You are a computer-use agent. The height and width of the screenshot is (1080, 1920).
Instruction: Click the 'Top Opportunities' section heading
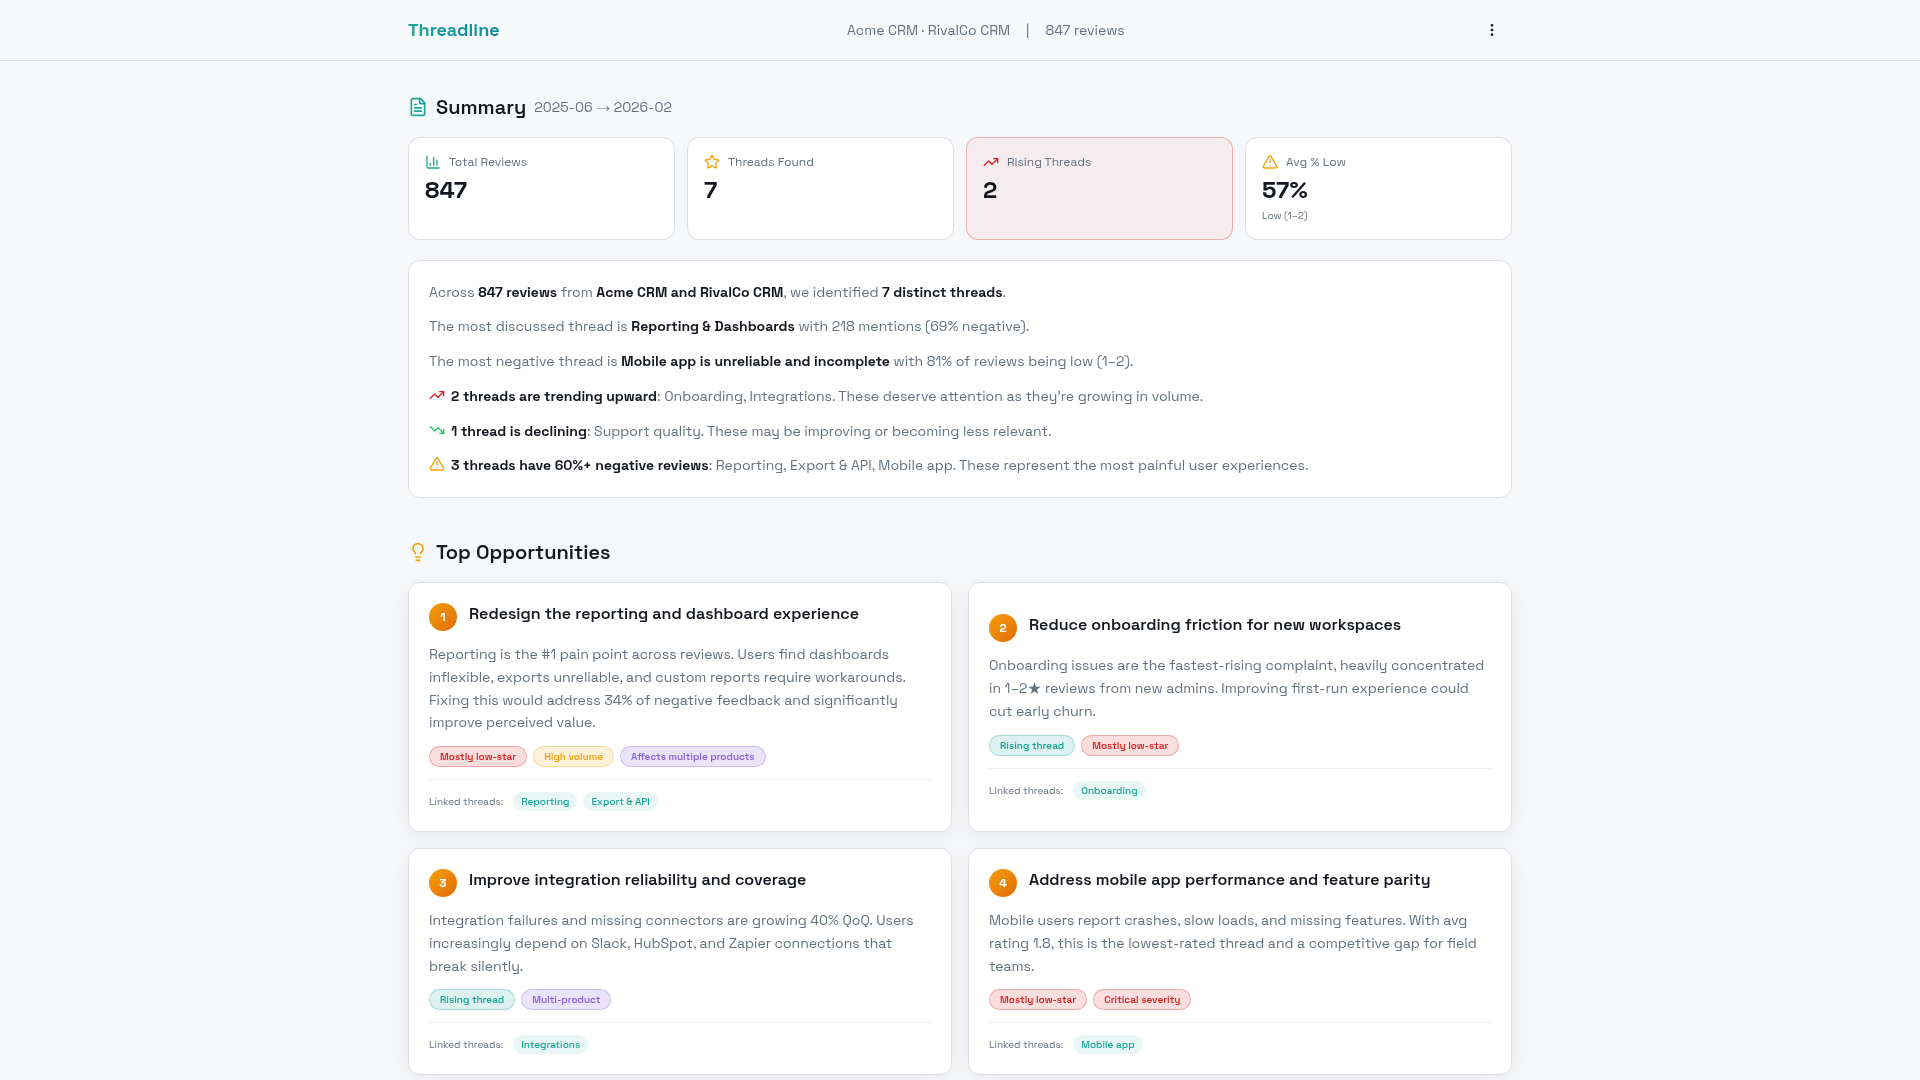(x=522, y=553)
